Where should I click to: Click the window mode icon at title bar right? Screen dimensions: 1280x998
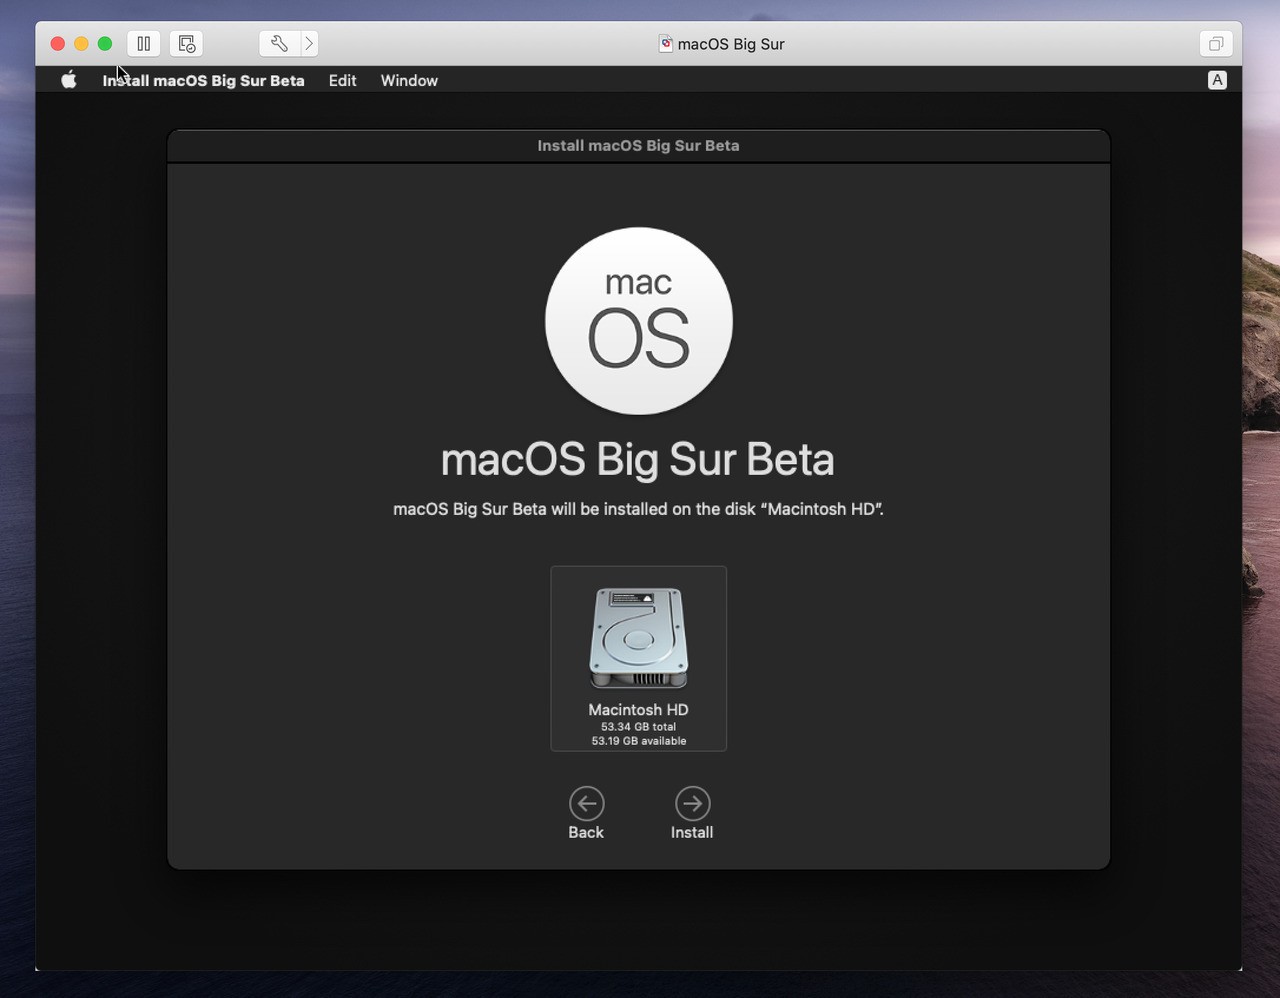coord(1215,44)
